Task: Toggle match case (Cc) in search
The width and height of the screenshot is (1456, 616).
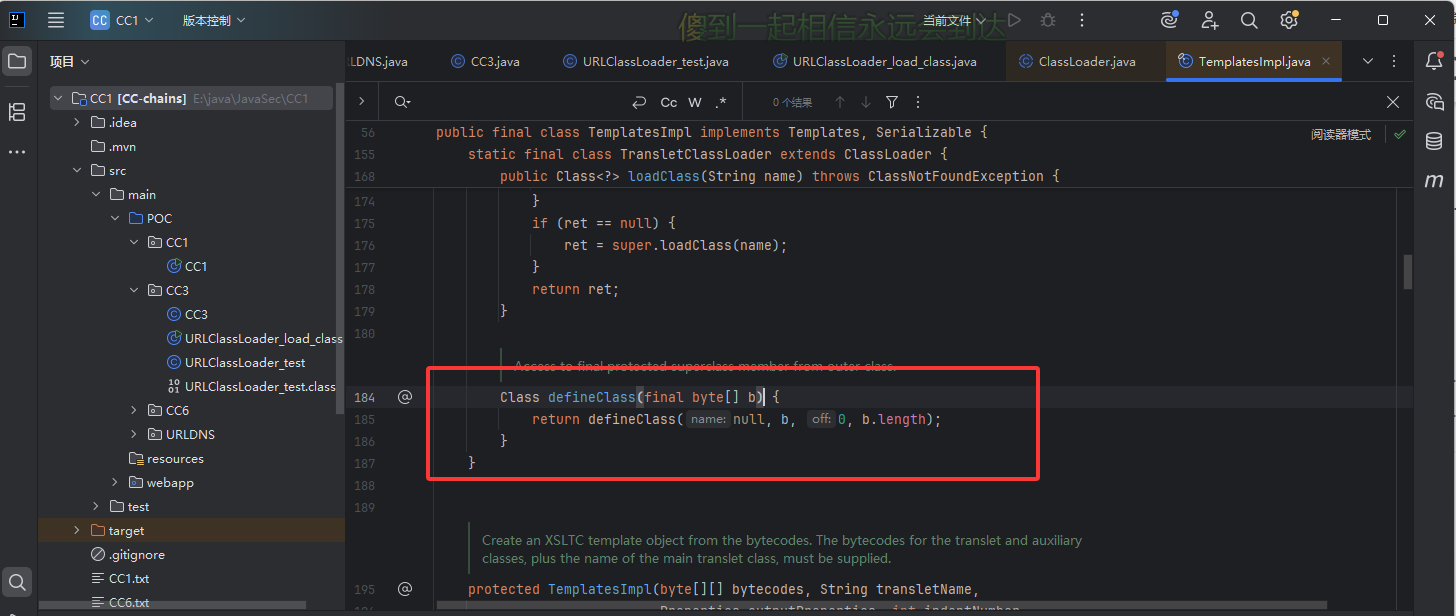Action: pos(669,102)
